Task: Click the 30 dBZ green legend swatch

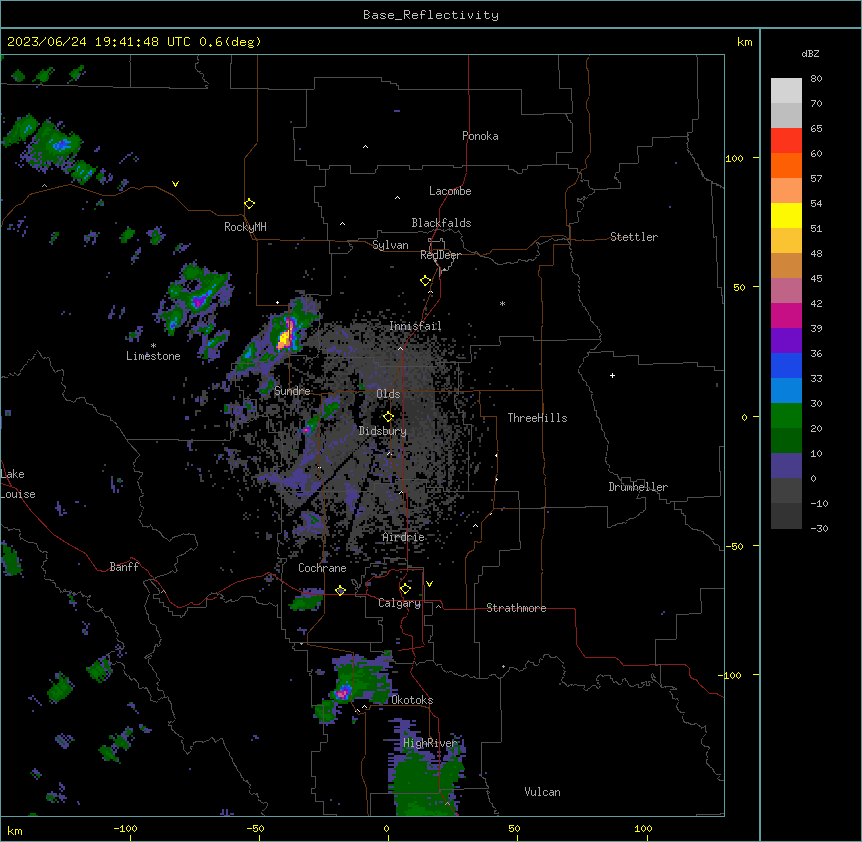Action: 786,416
